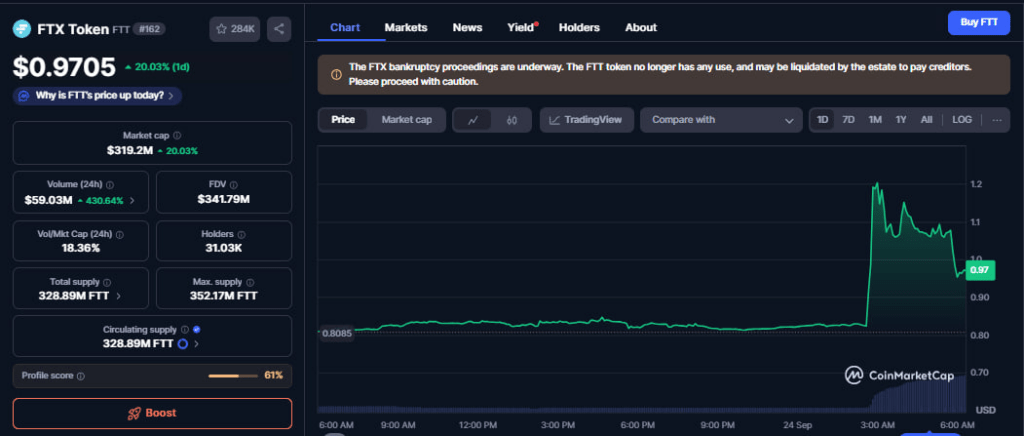This screenshot has height=436, width=1024.
Task: Click the FTX Token logo icon
Action: tap(22, 29)
